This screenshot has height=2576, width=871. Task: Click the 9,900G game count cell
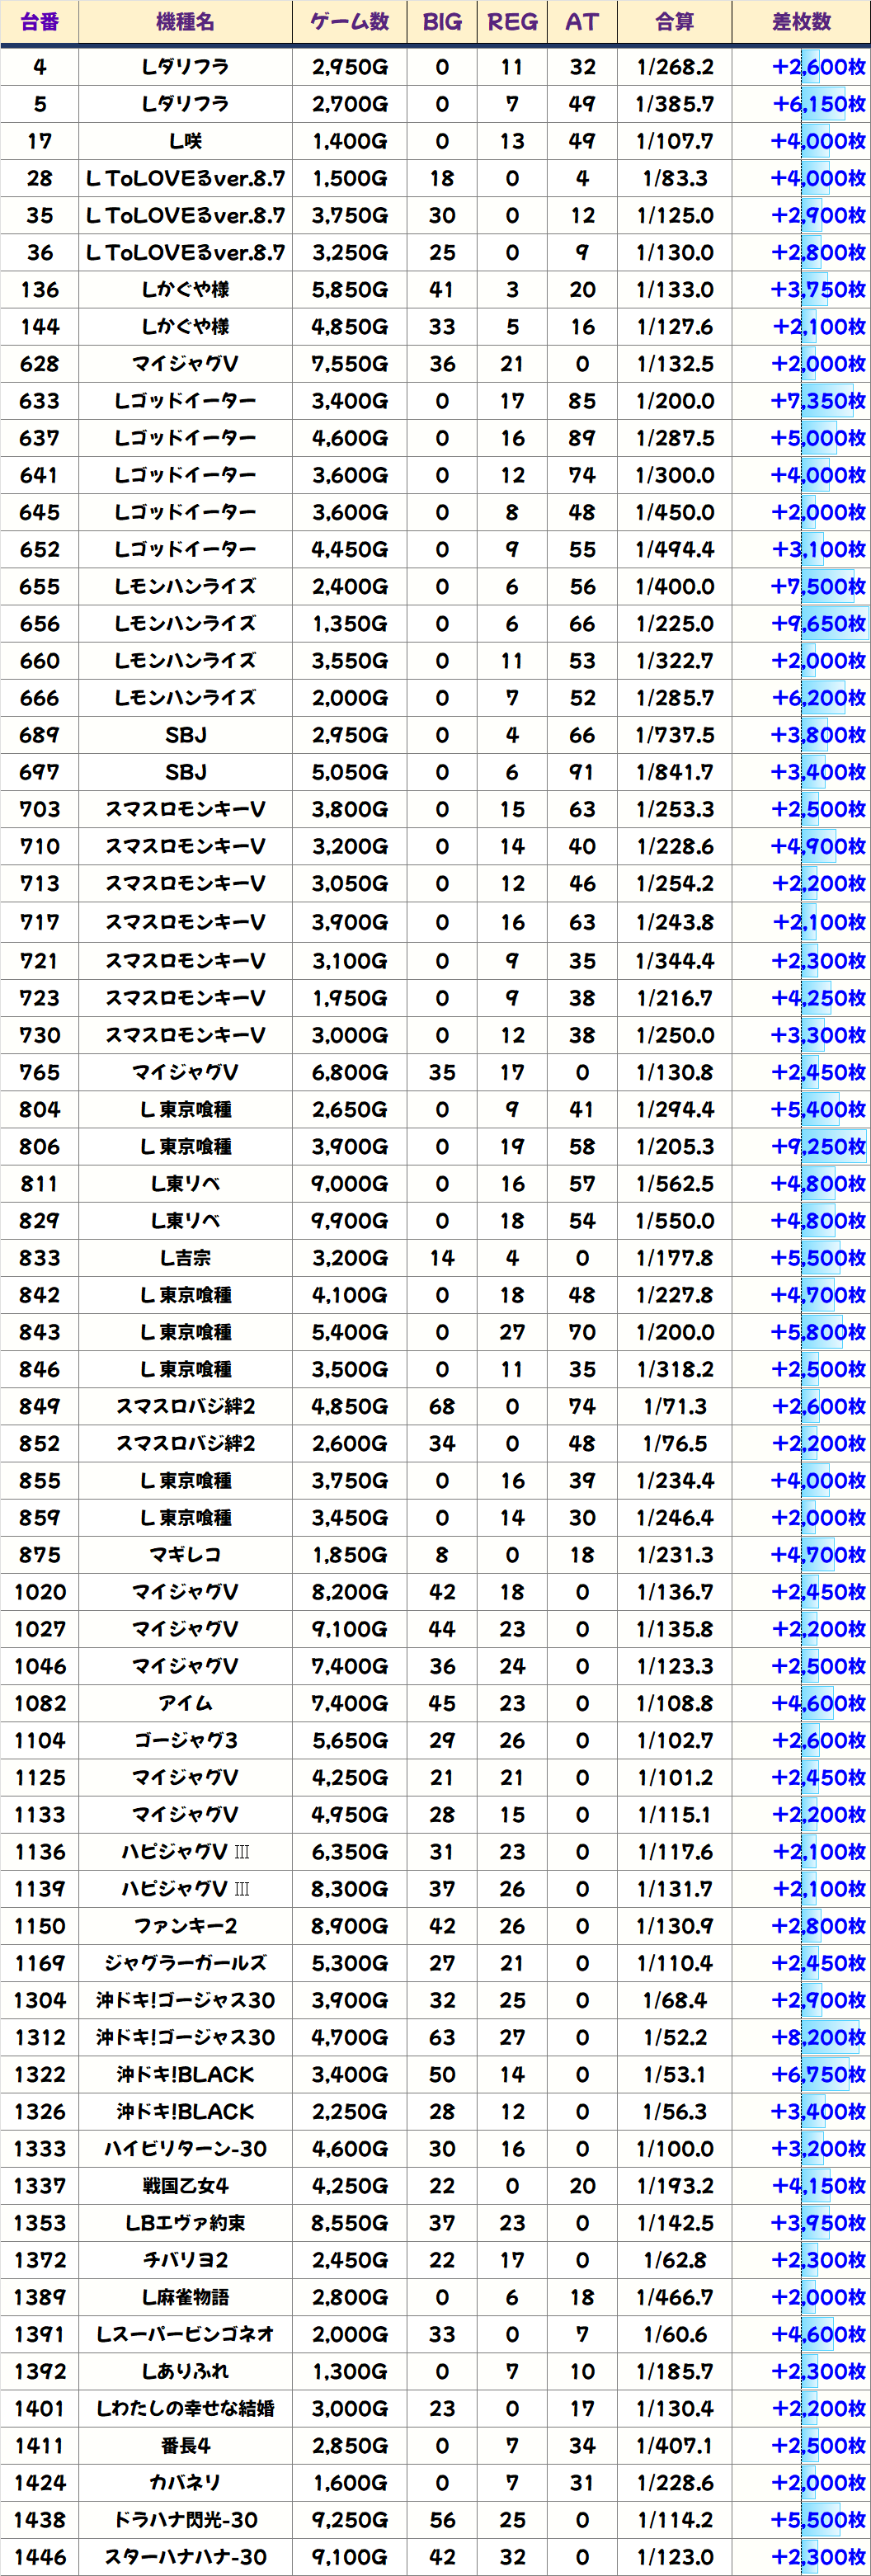click(349, 1221)
